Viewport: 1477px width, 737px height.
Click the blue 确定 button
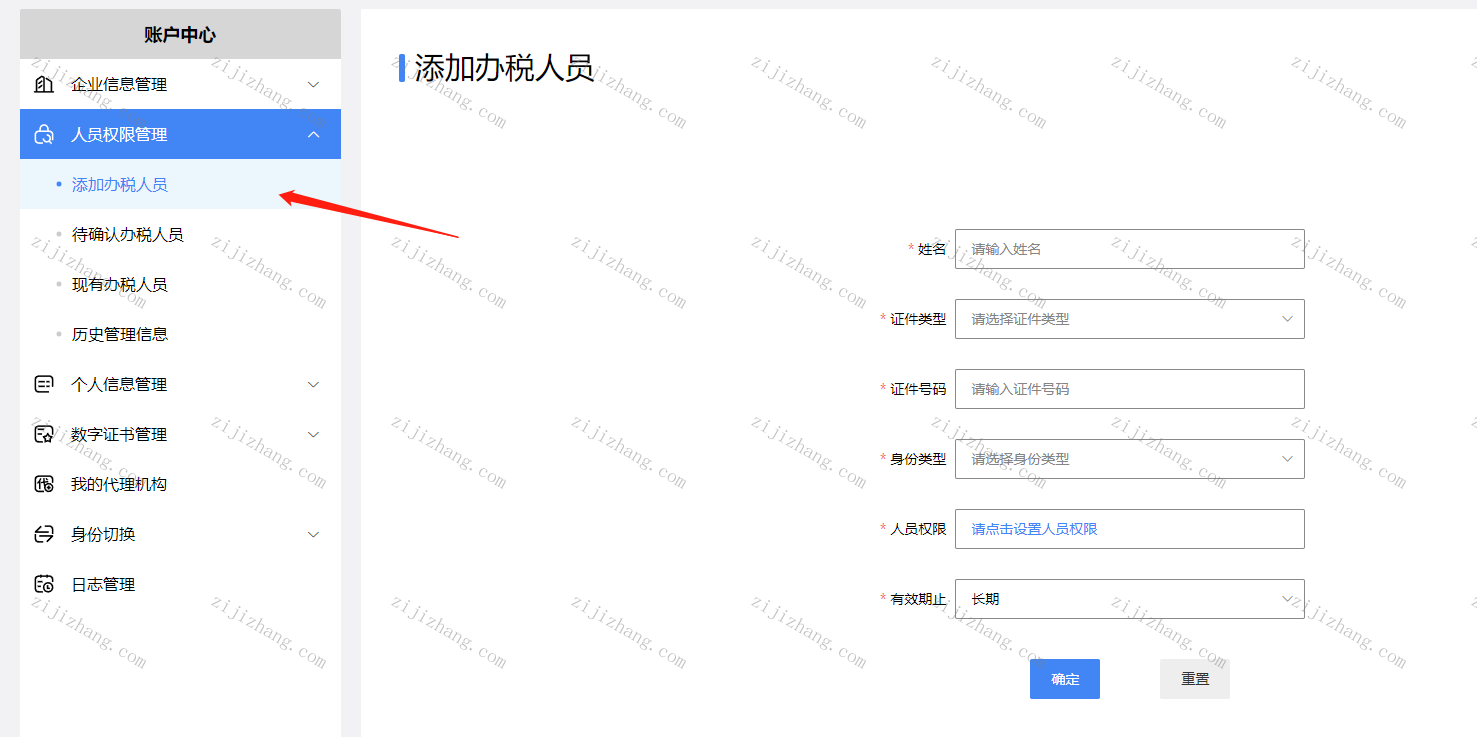(1065, 679)
